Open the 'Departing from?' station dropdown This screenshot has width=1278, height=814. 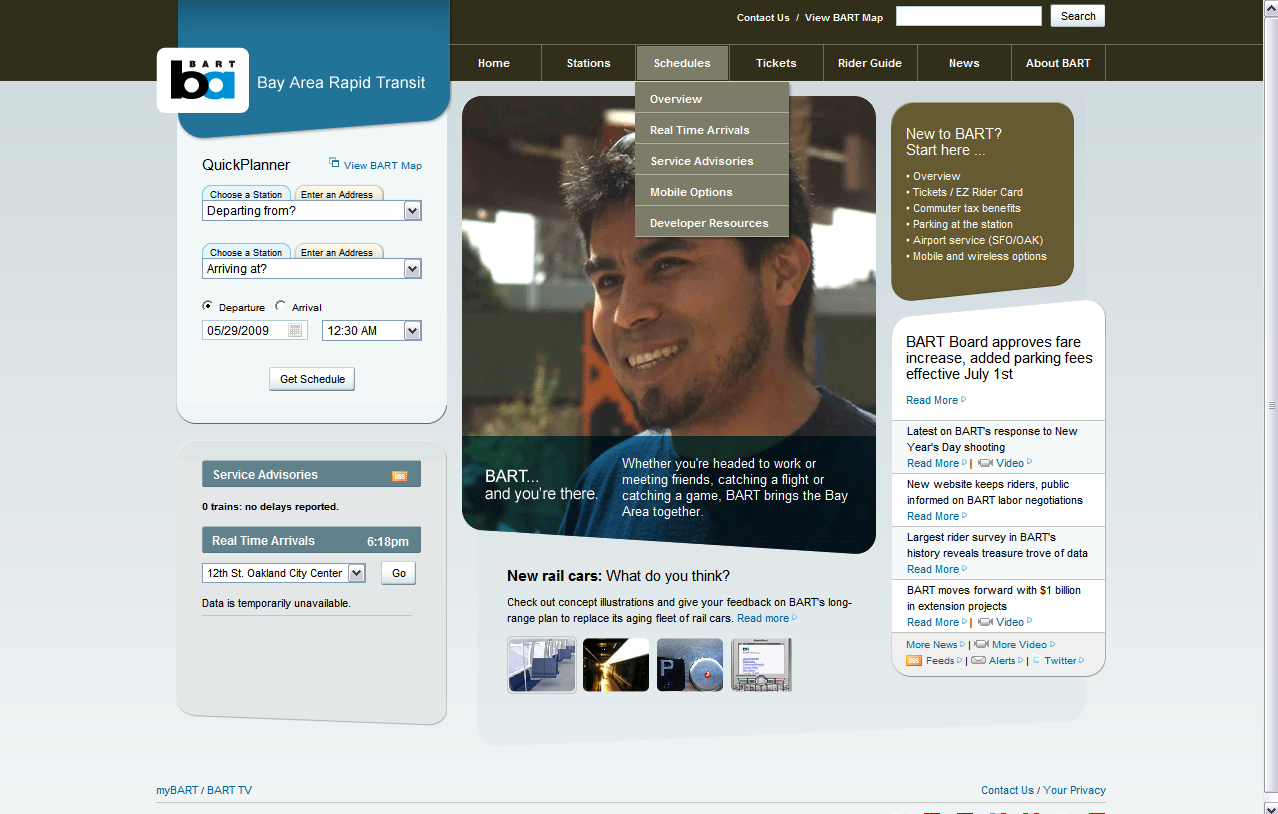[x=412, y=211]
